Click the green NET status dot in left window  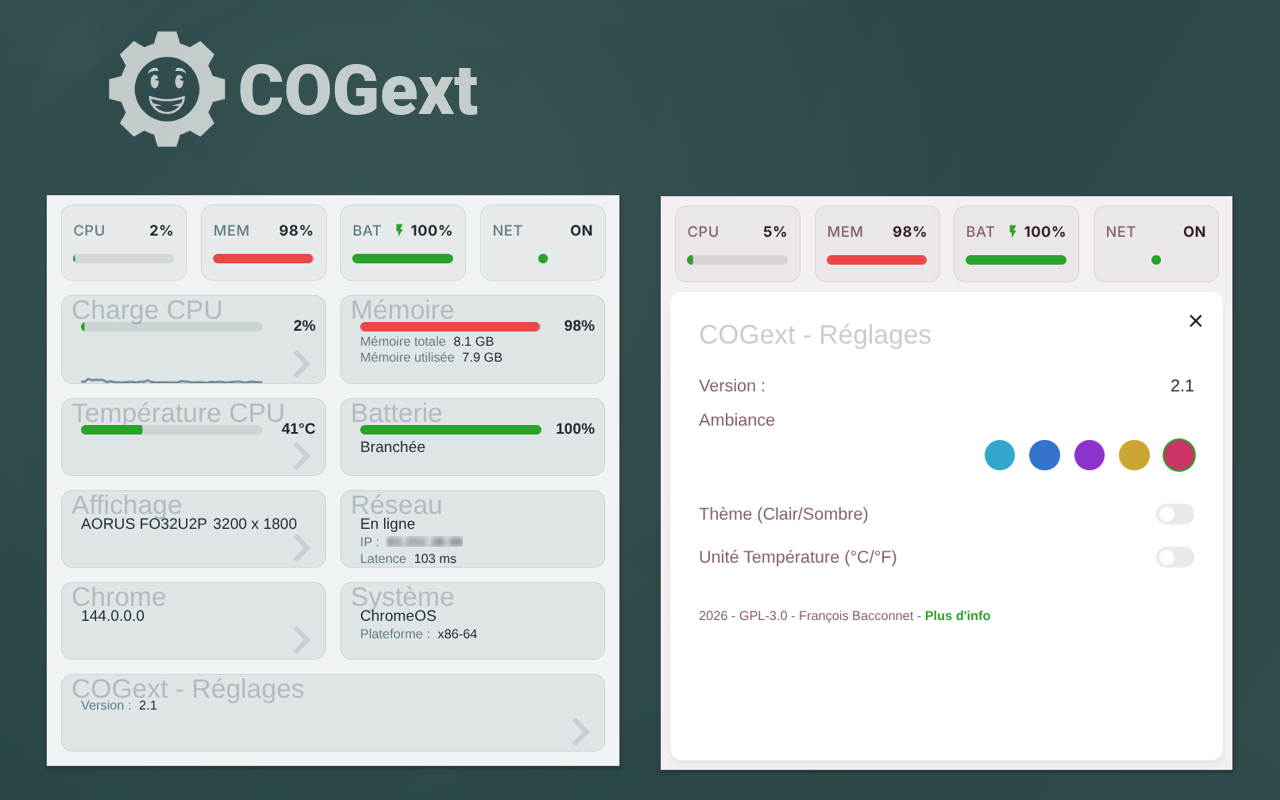point(543,258)
